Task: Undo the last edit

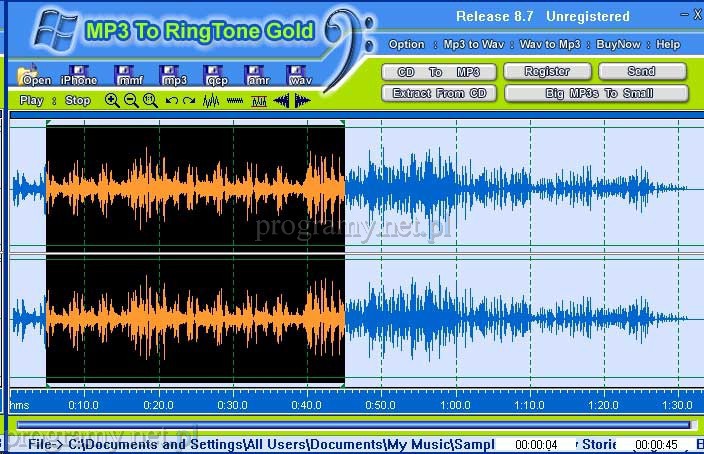Action: click(171, 100)
